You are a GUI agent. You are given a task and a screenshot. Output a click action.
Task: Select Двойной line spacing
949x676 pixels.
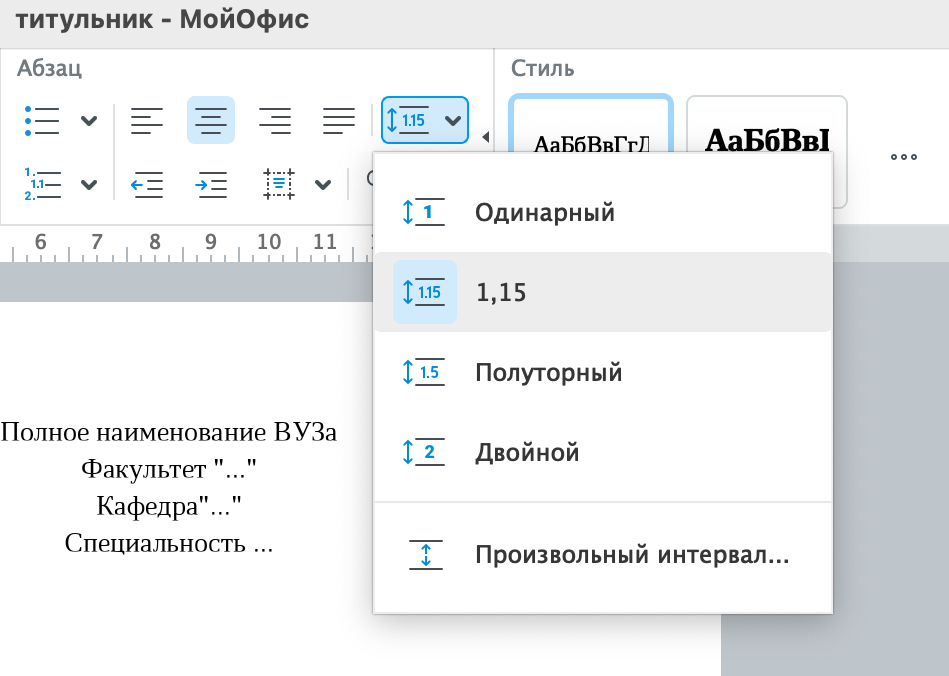(603, 451)
